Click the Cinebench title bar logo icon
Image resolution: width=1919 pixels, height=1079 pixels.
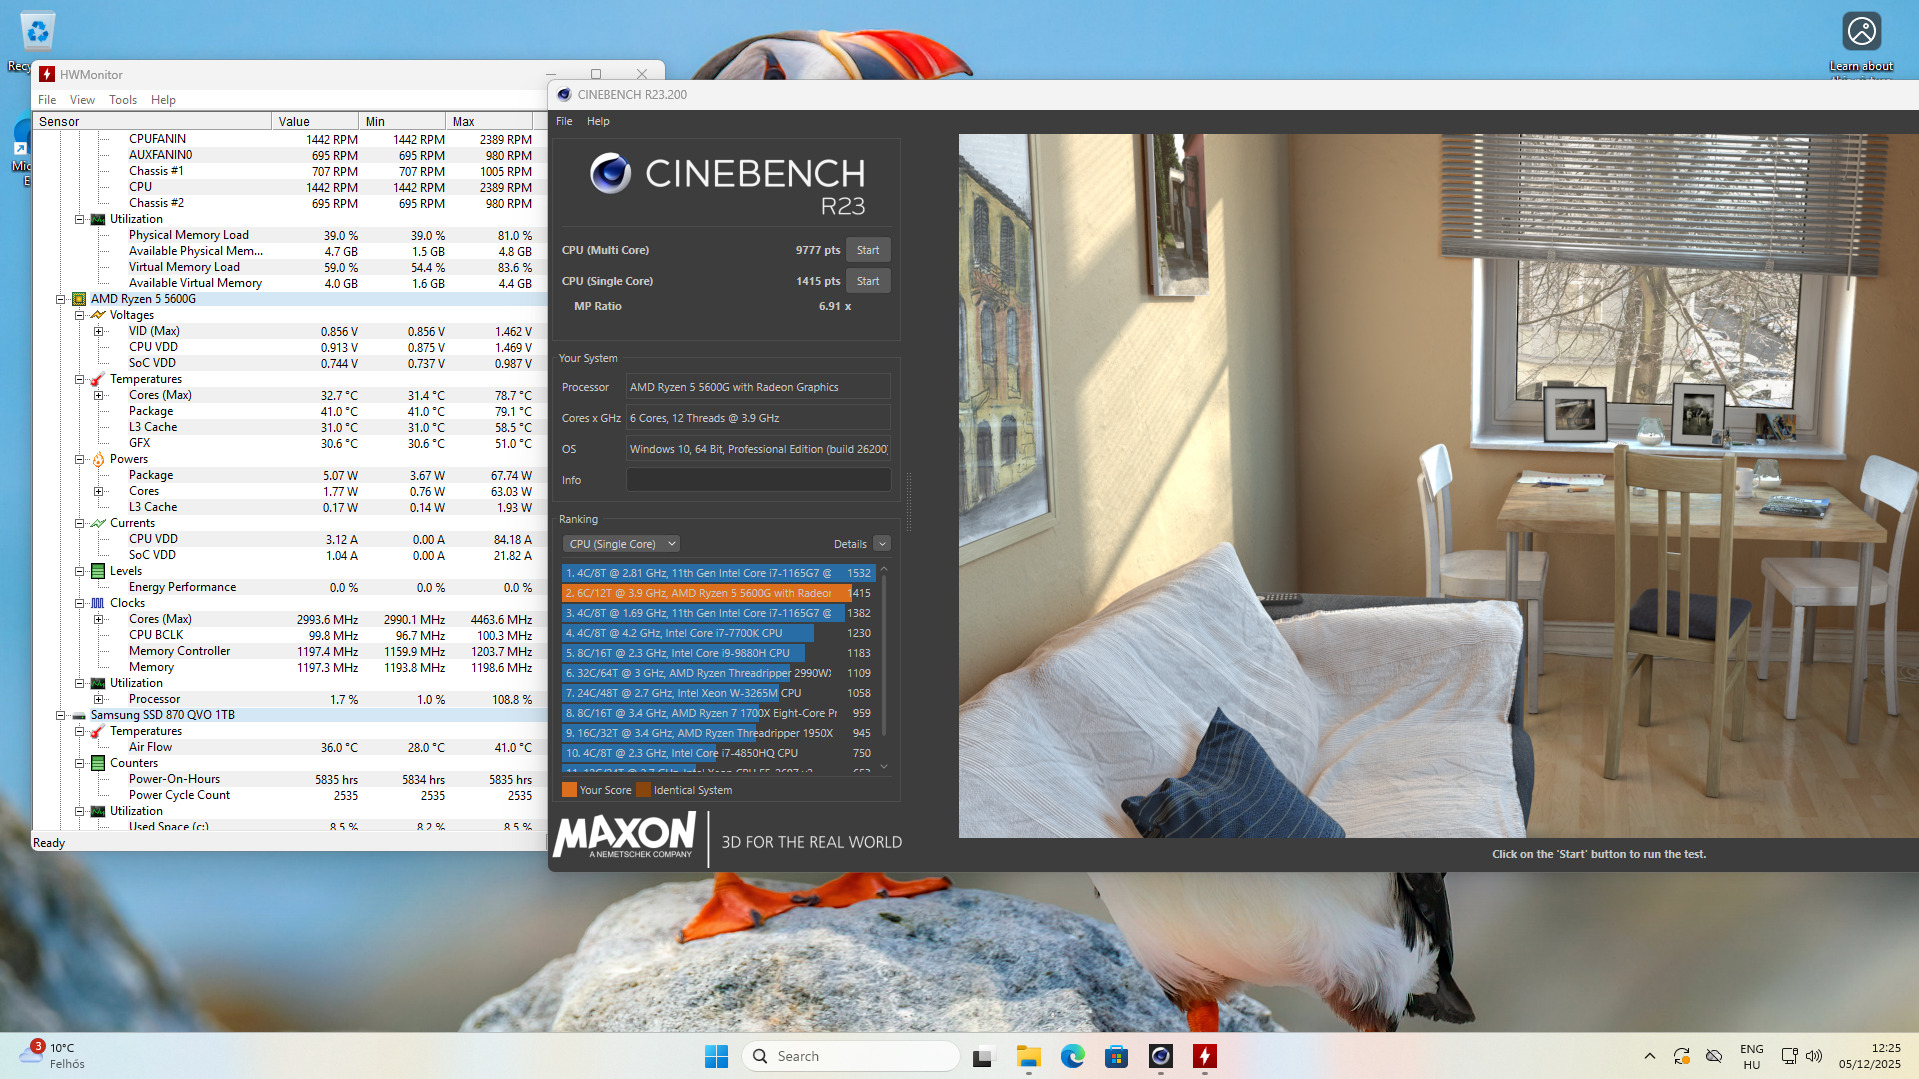click(x=564, y=94)
